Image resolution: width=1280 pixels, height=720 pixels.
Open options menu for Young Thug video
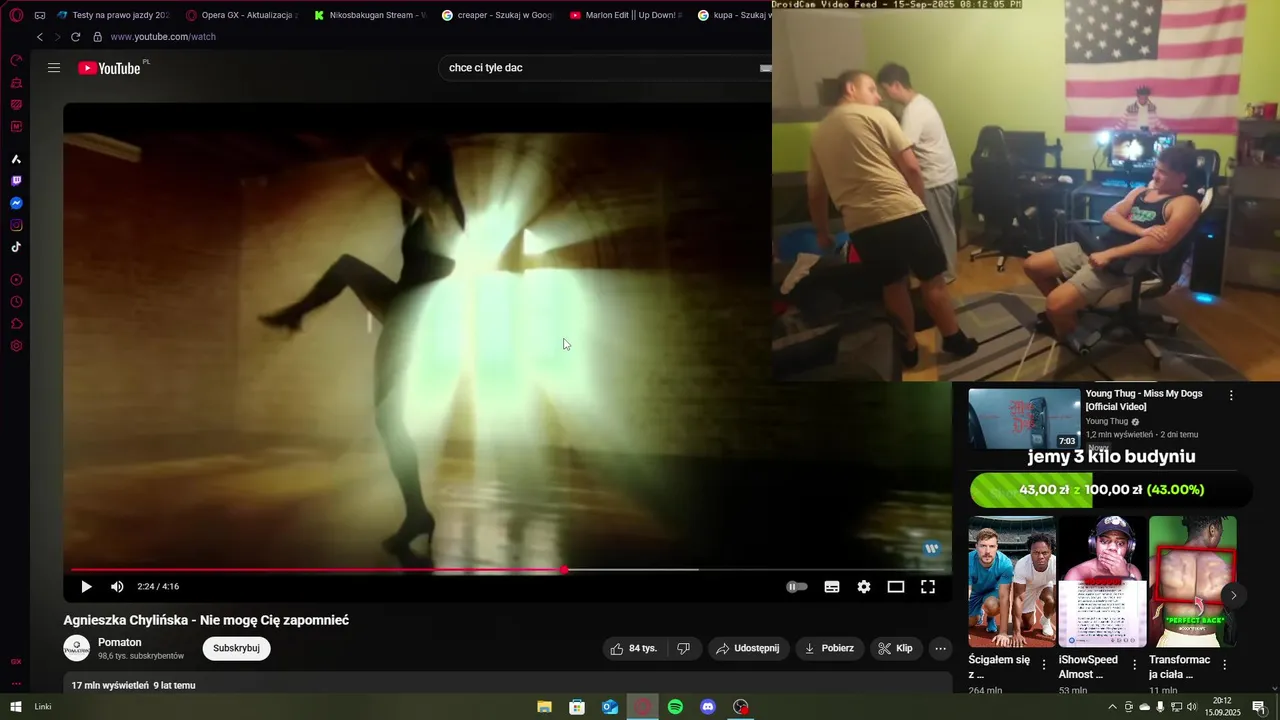point(1231,395)
